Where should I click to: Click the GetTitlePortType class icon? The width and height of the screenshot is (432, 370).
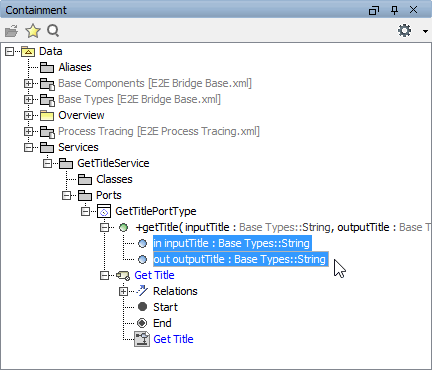(x=104, y=211)
